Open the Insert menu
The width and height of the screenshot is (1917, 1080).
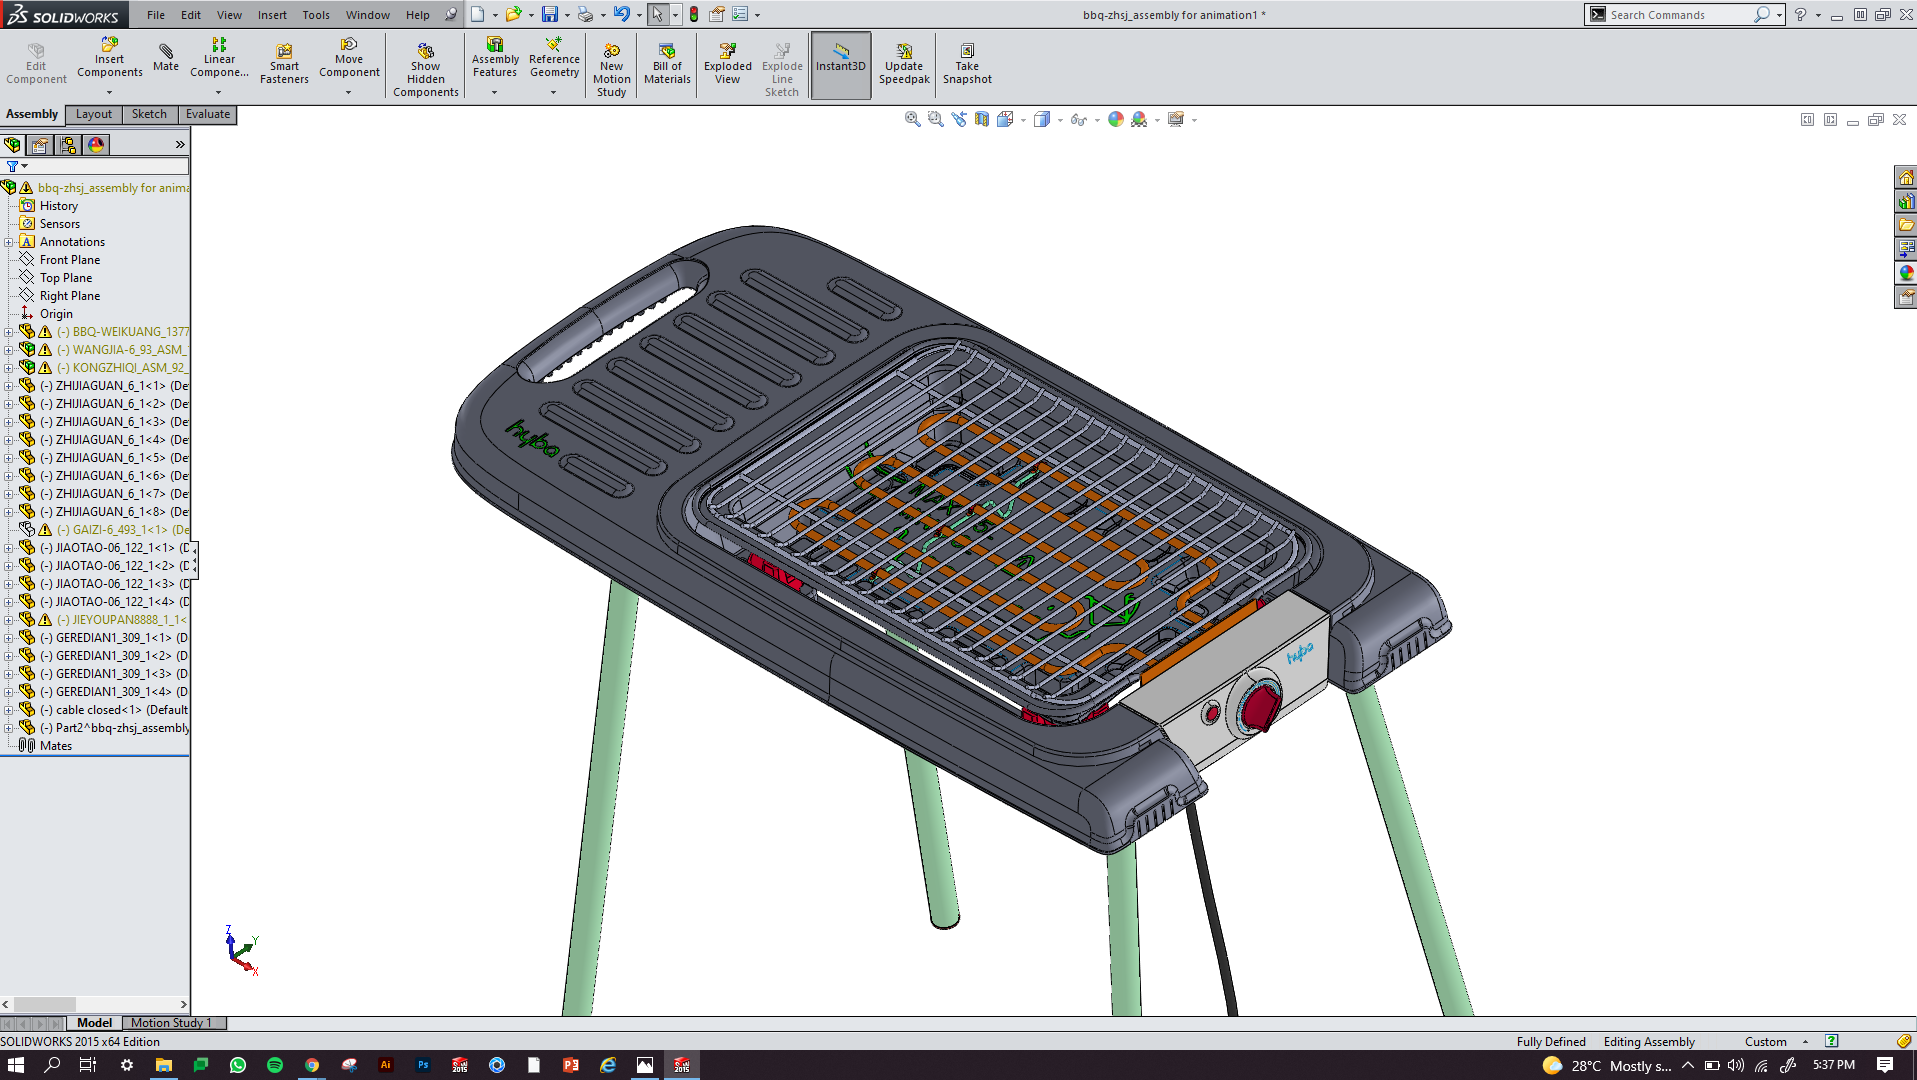coord(272,15)
